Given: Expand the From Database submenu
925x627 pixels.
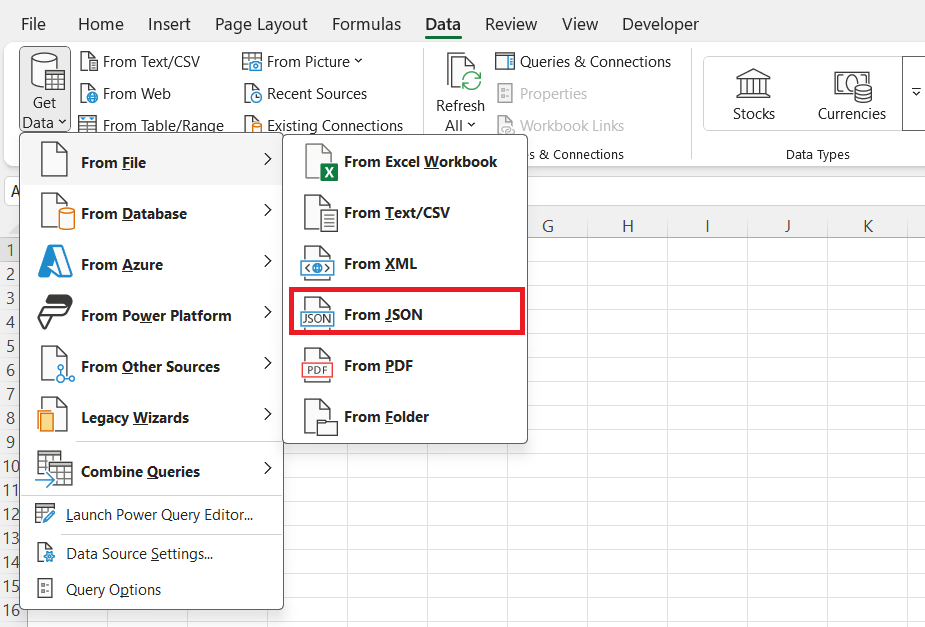Looking at the screenshot, I should point(152,211).
